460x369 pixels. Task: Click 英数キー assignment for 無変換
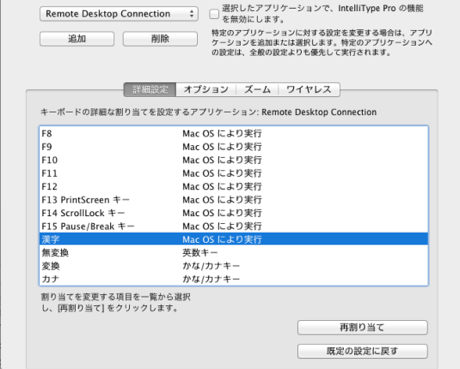point(200,253)
